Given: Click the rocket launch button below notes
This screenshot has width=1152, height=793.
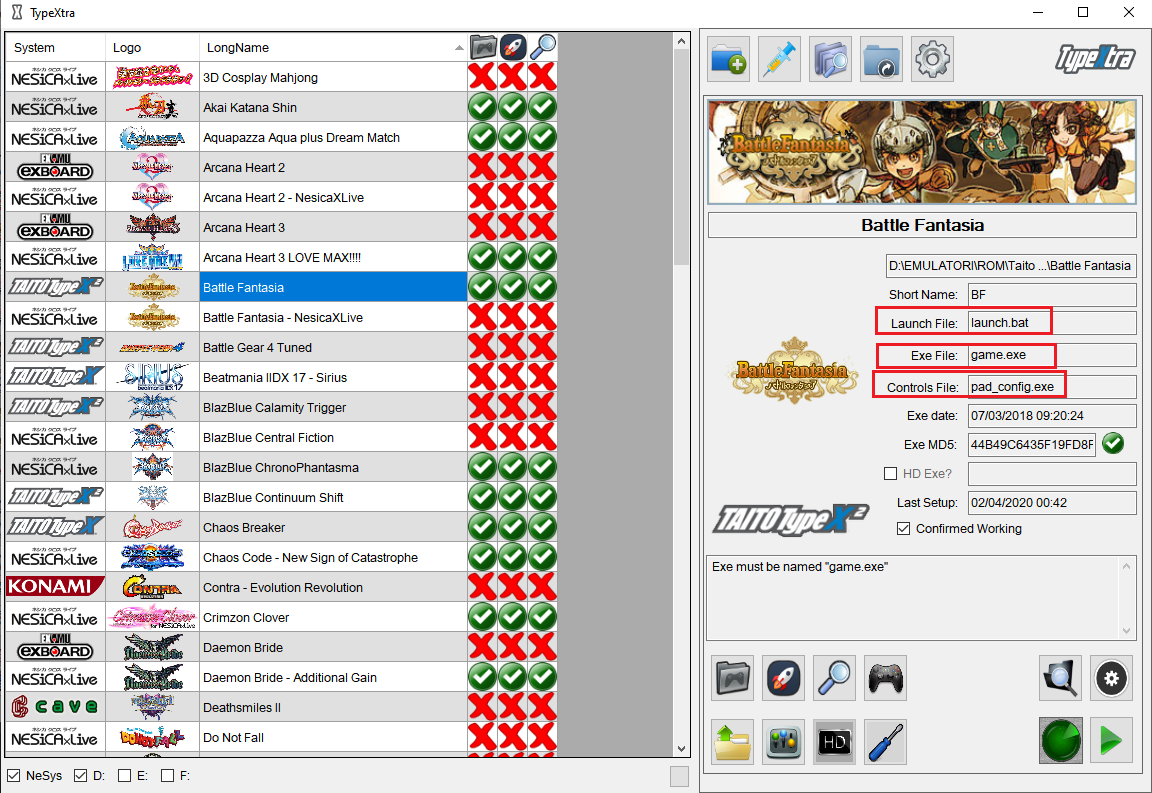Looking at the screenshot, I should pos(783,678).
